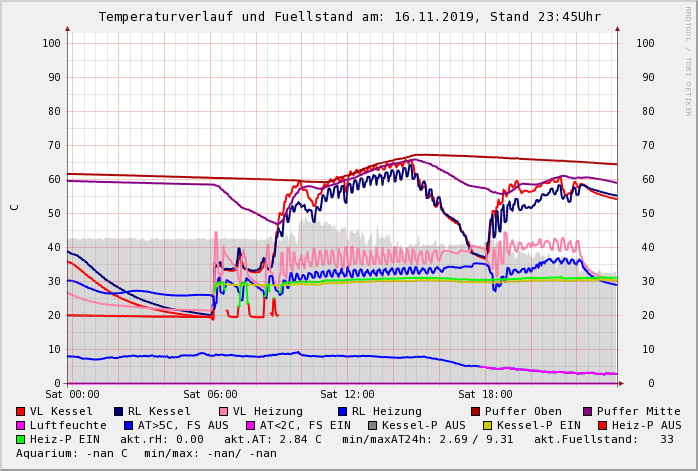Viewport: 698px width, 471px height.
Task: Click the Sat 18:00 x-axis label
Action: 485,394
